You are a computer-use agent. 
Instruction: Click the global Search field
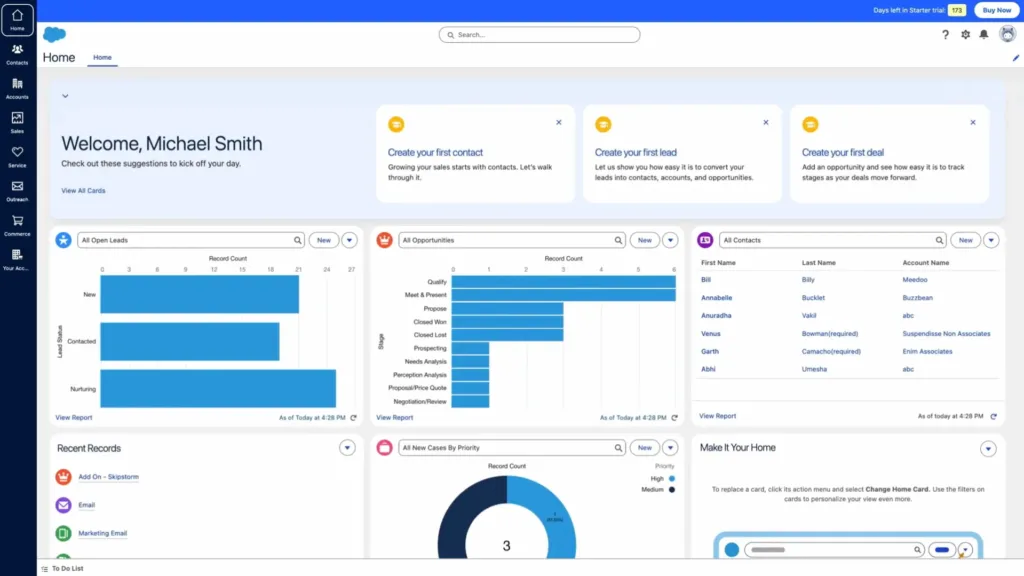(x=539, y=35)
